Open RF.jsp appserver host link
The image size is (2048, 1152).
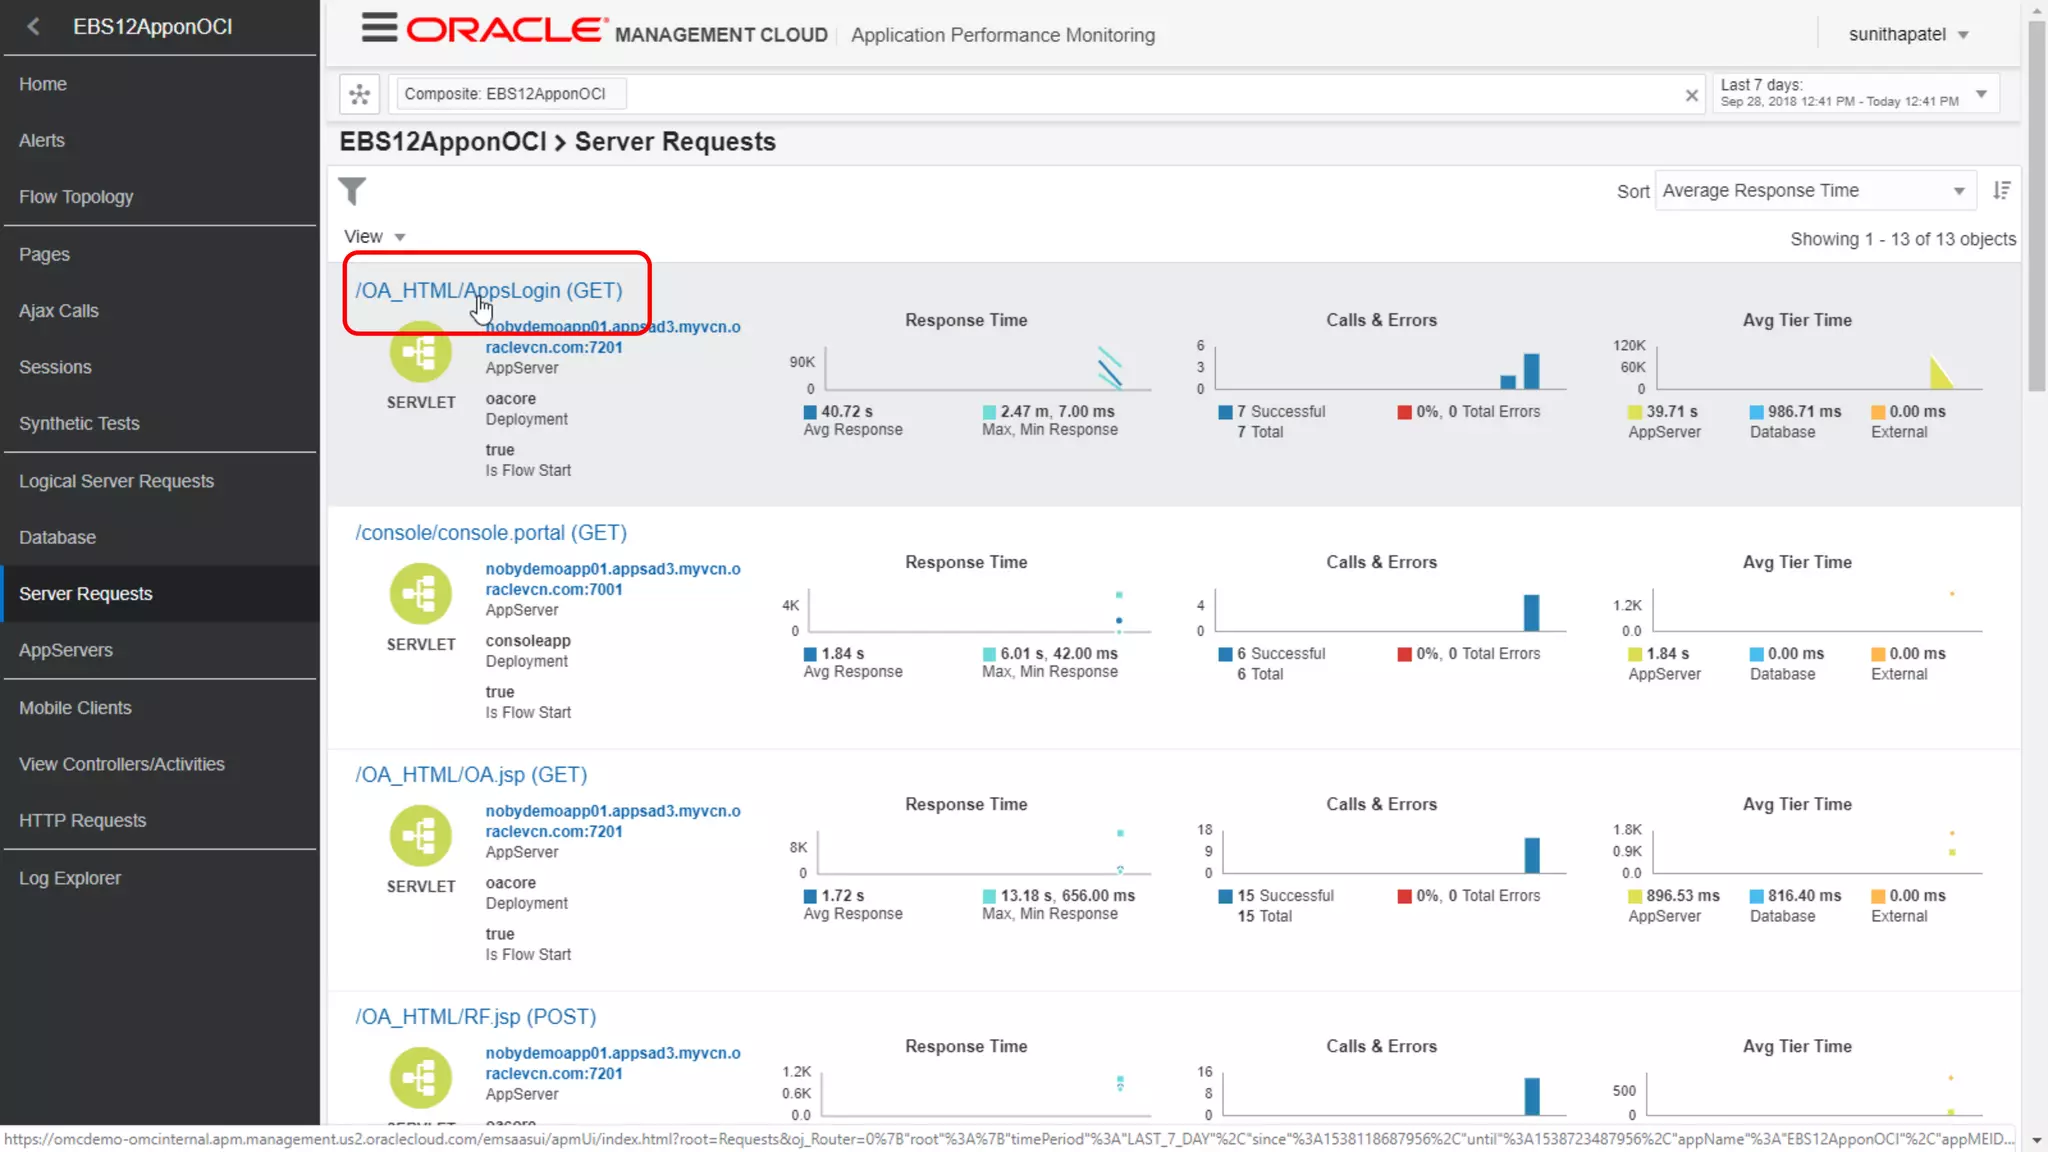pos(612,1063)
